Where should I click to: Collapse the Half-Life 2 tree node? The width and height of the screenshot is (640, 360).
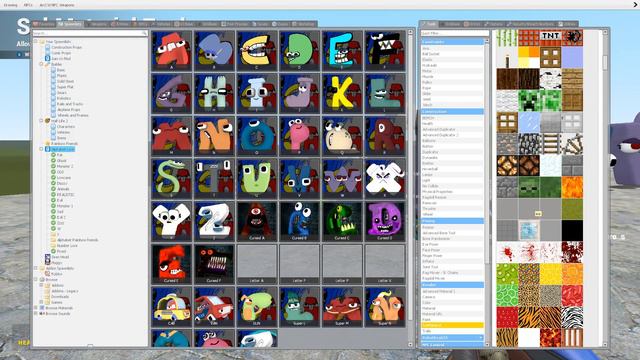(41, 121)
